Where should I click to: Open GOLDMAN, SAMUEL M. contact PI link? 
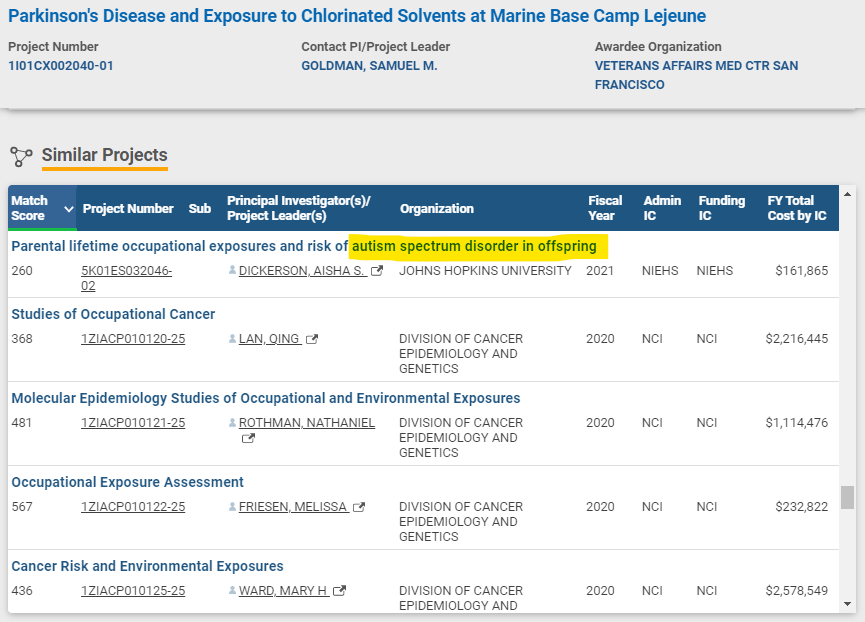pyautogui.click(x=369, y=66)
